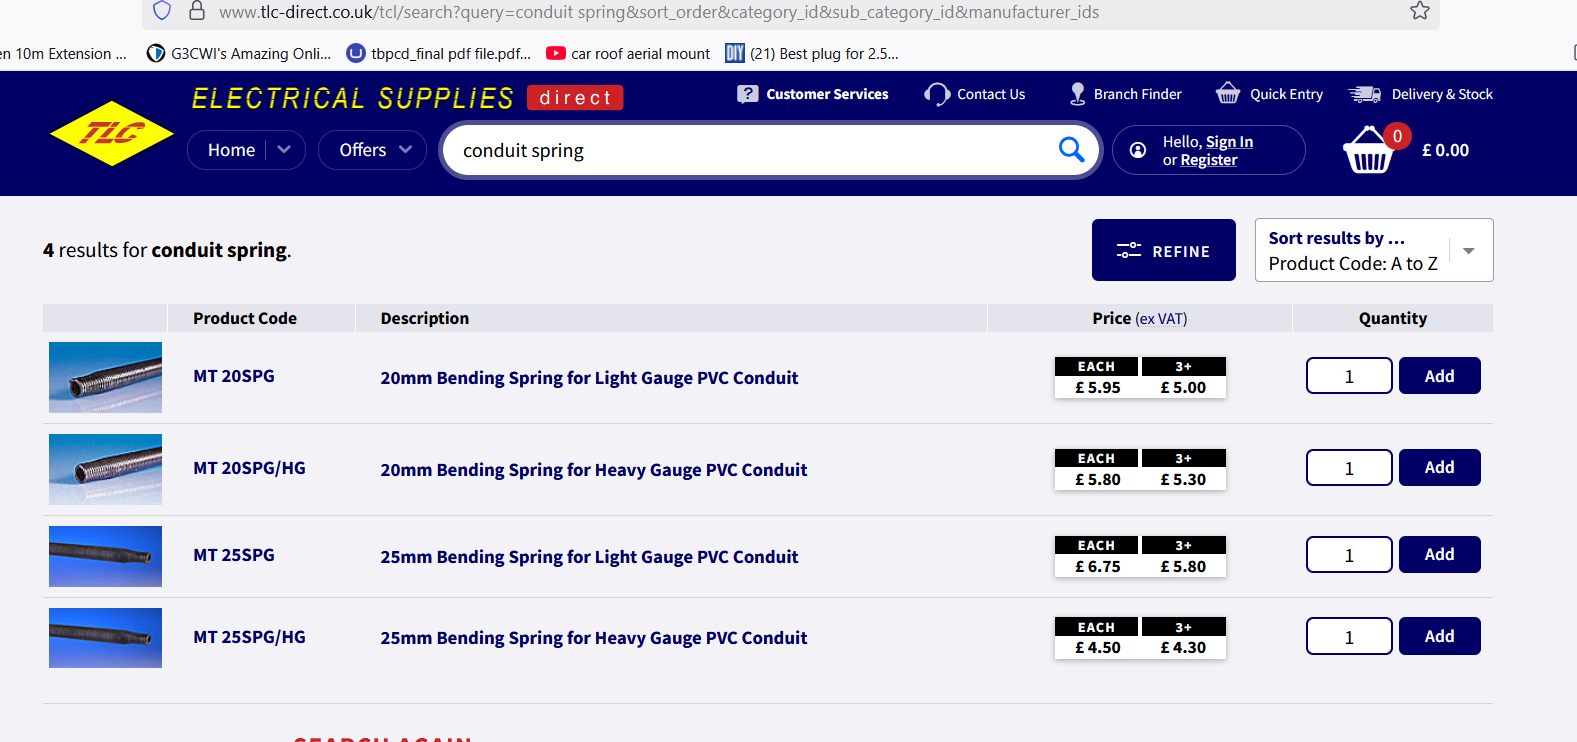The width and height of the screenshot is (1577, 742).
Task: Open the shopping basket icon
Action: pyautogui.click(x=1368, y=152)
